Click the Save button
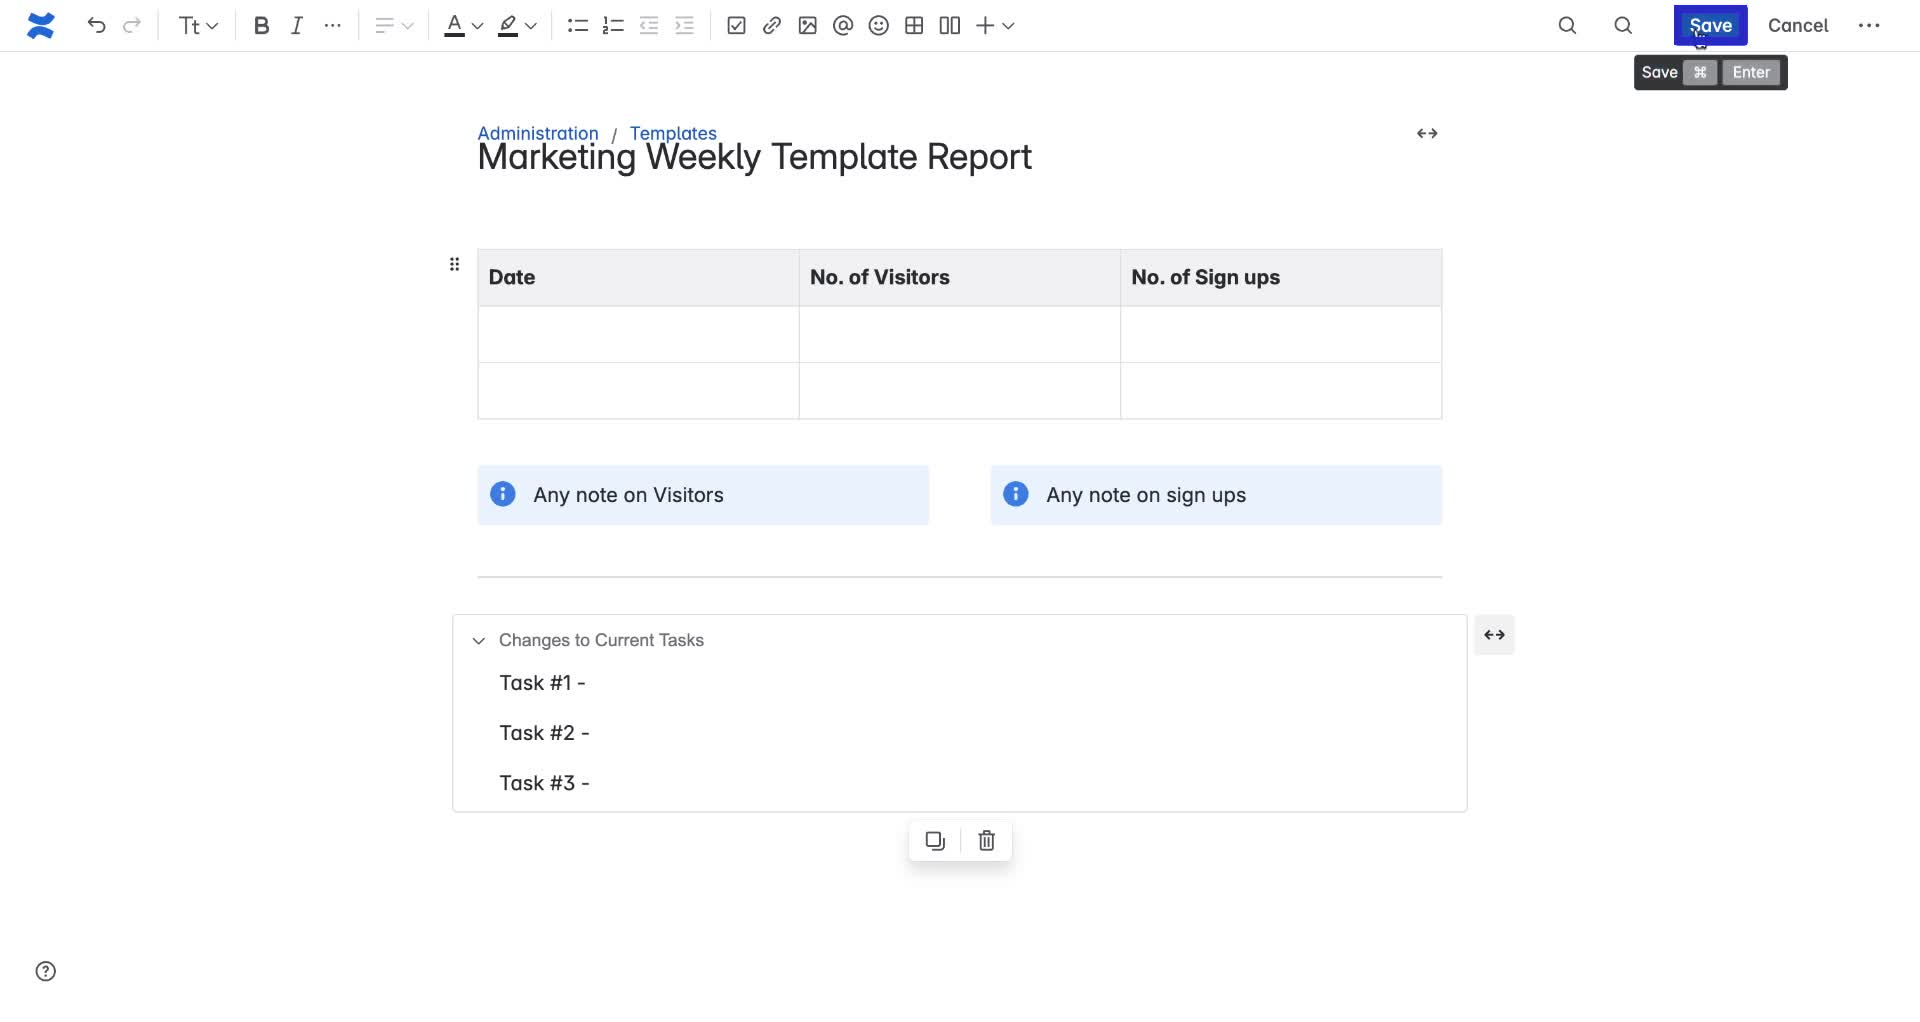The height and width of the screenshot is (1022, 1920). 1710,26
